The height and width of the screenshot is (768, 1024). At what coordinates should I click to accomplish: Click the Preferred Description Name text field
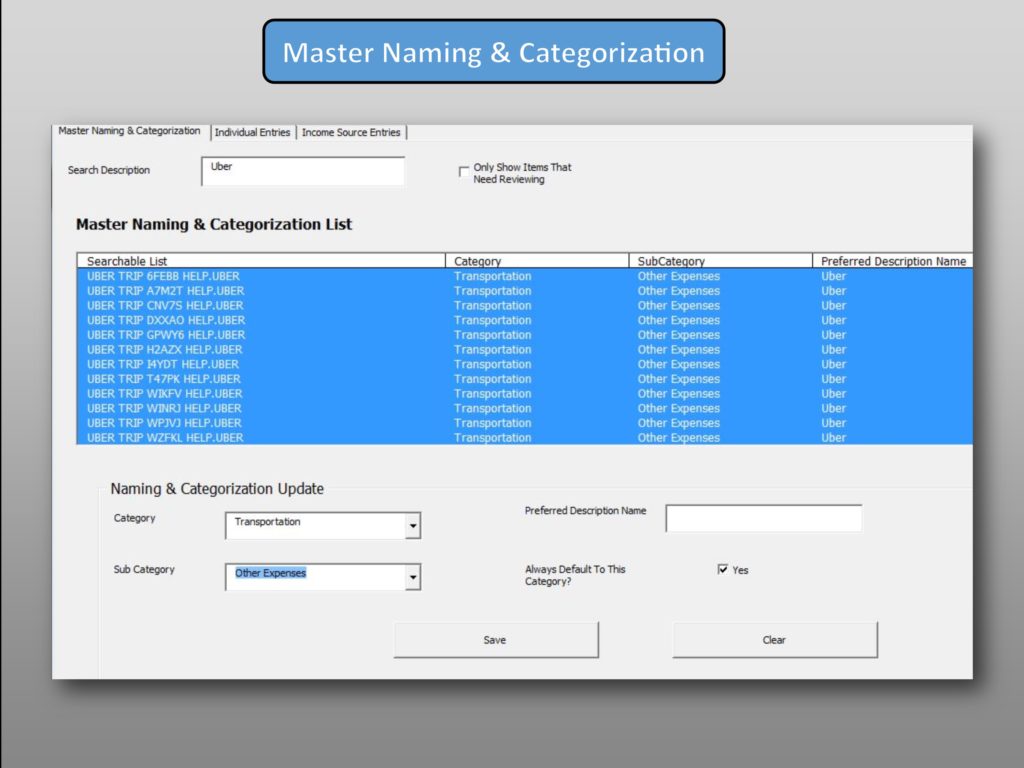point(763,519)
